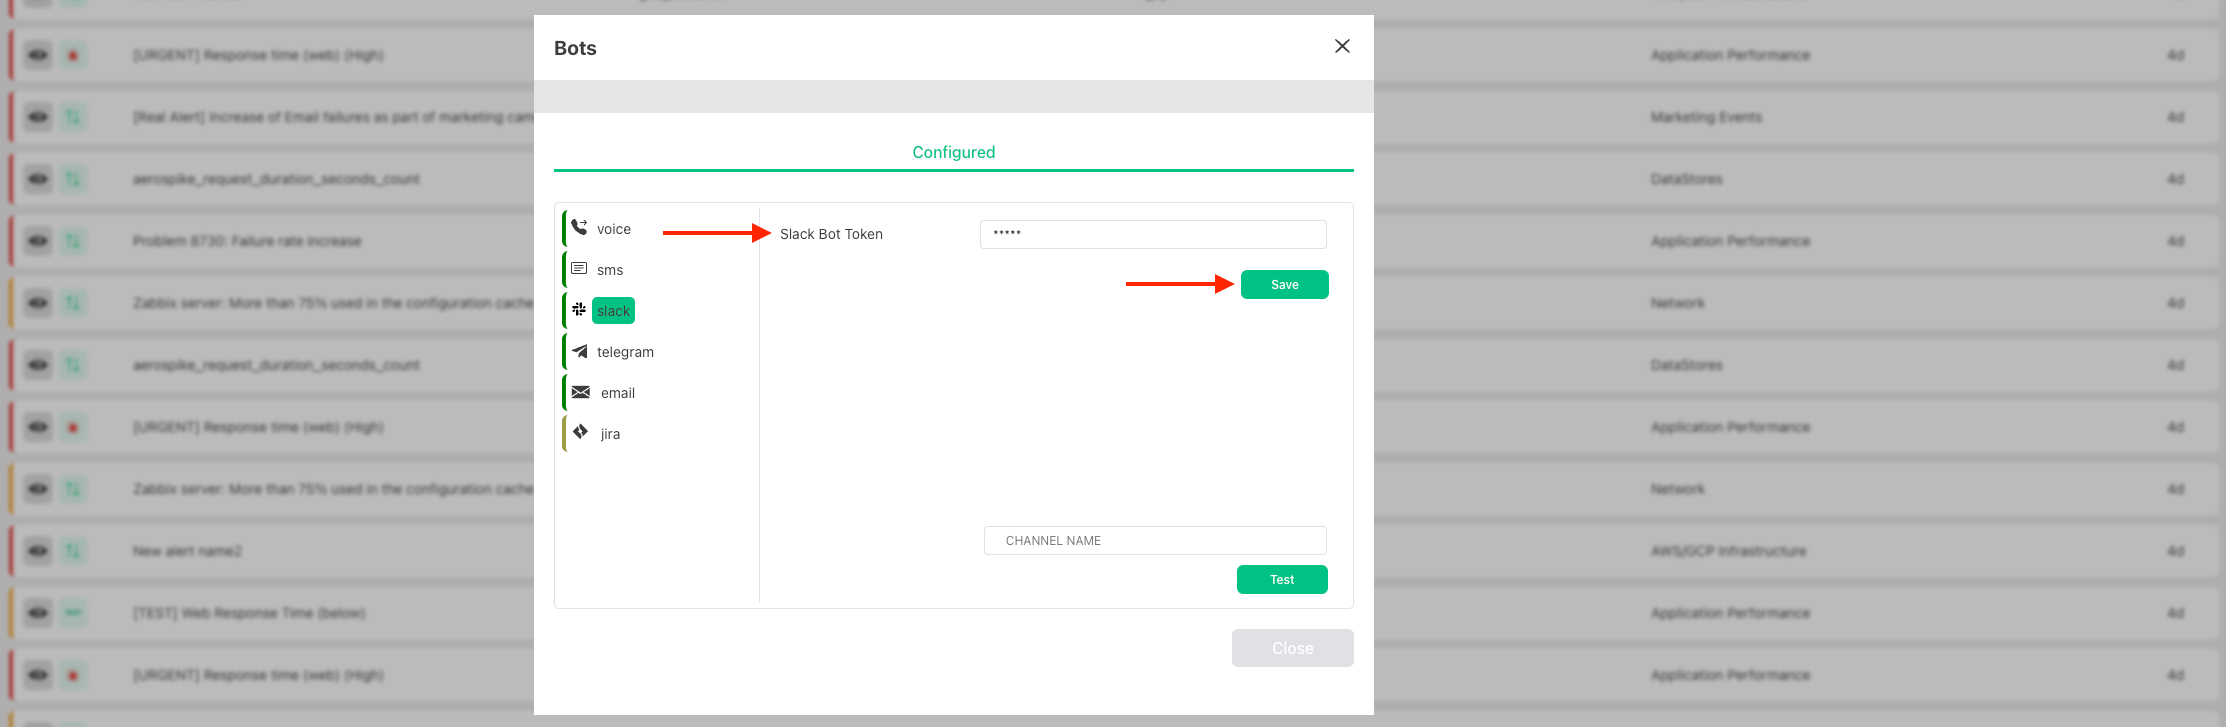Image resolution: width=2226 pixels, height=727 pixels.
Task: Open the jira bot settings
Action: point(609,434)
